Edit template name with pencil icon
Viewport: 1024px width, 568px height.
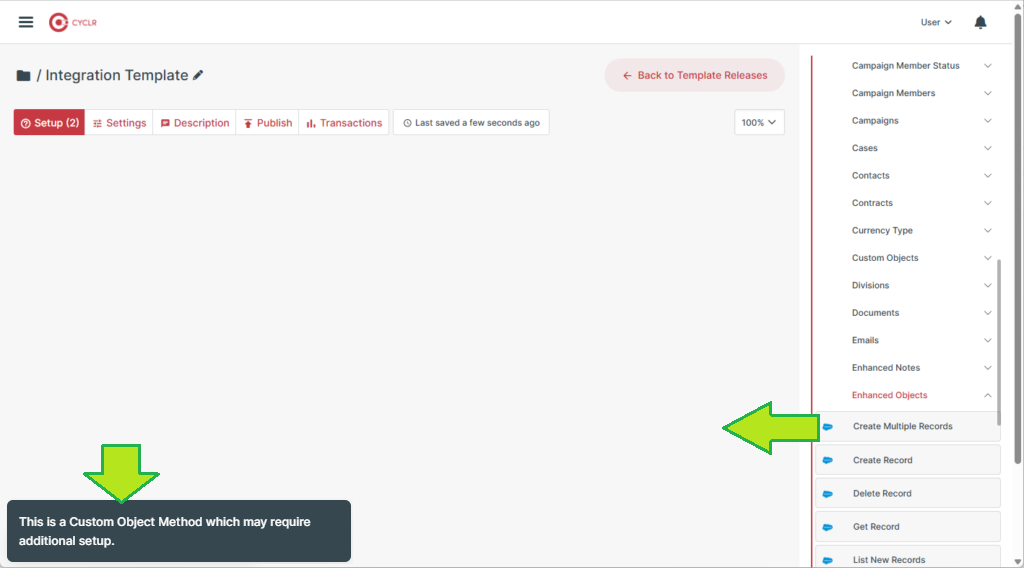tap(198, 75)
